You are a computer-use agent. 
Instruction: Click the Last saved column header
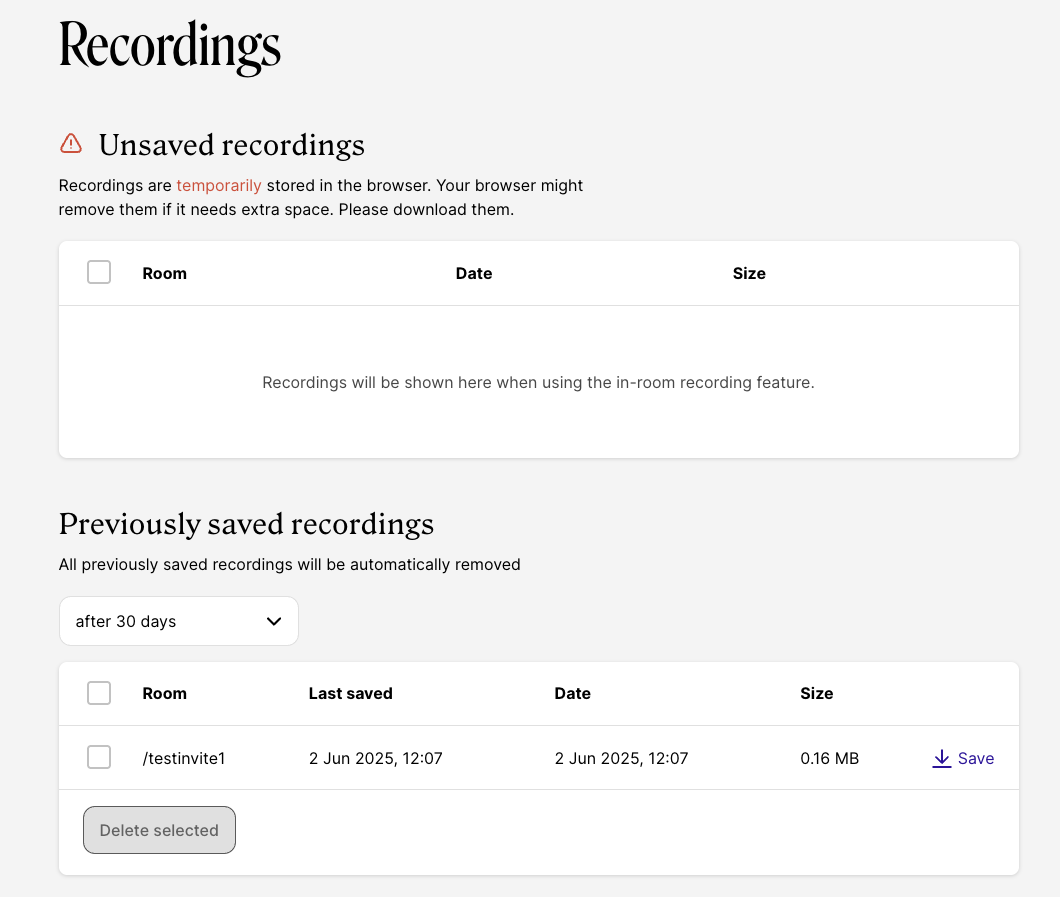[350, 693]
